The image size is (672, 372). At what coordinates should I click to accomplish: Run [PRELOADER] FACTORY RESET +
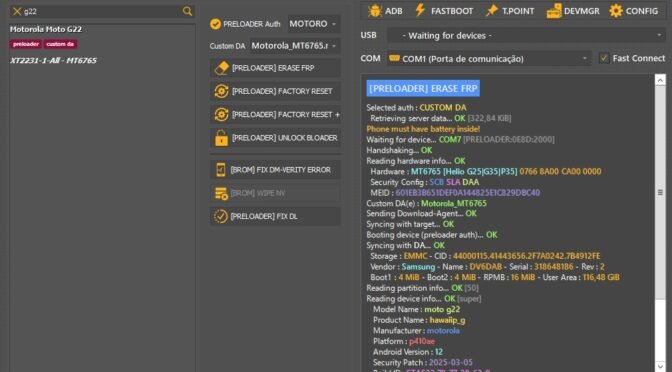point(276,114)
